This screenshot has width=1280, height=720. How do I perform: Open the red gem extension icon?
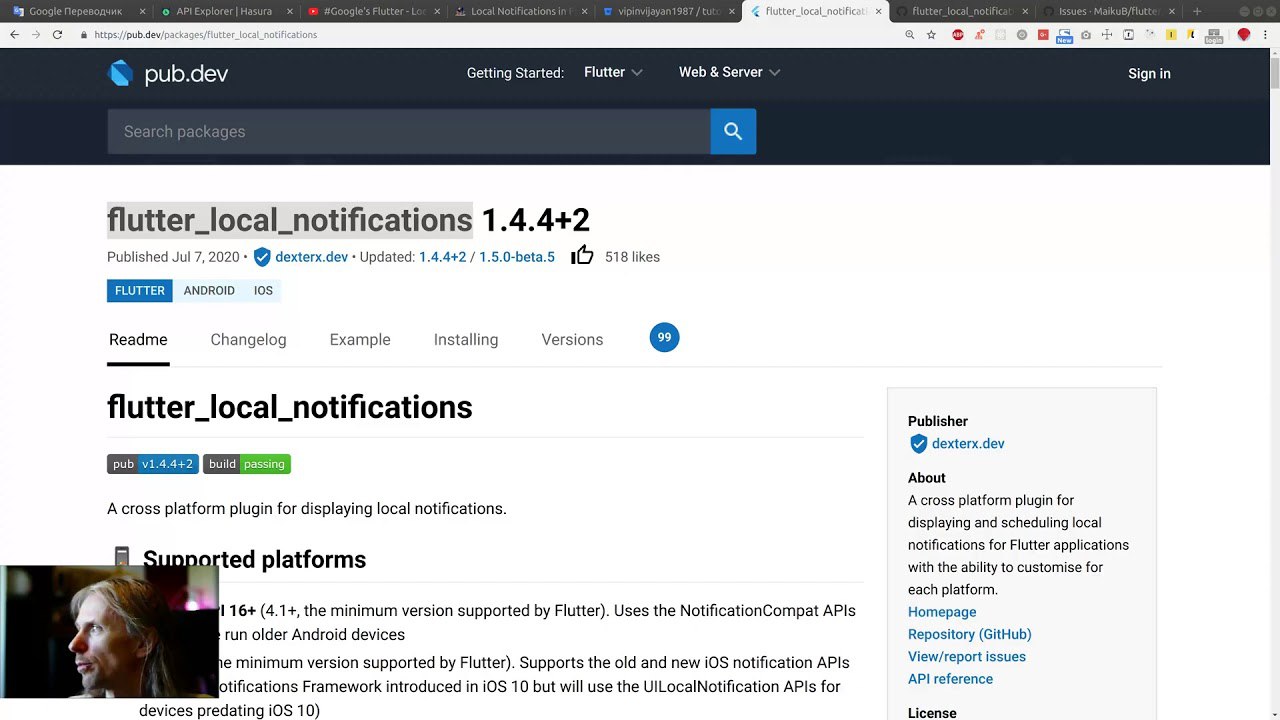coord(1244,34)
